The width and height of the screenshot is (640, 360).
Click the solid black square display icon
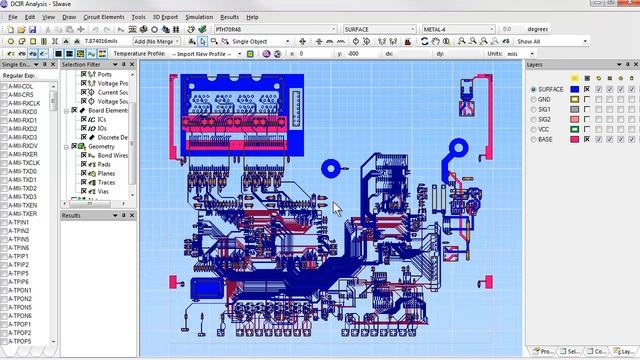58,54
